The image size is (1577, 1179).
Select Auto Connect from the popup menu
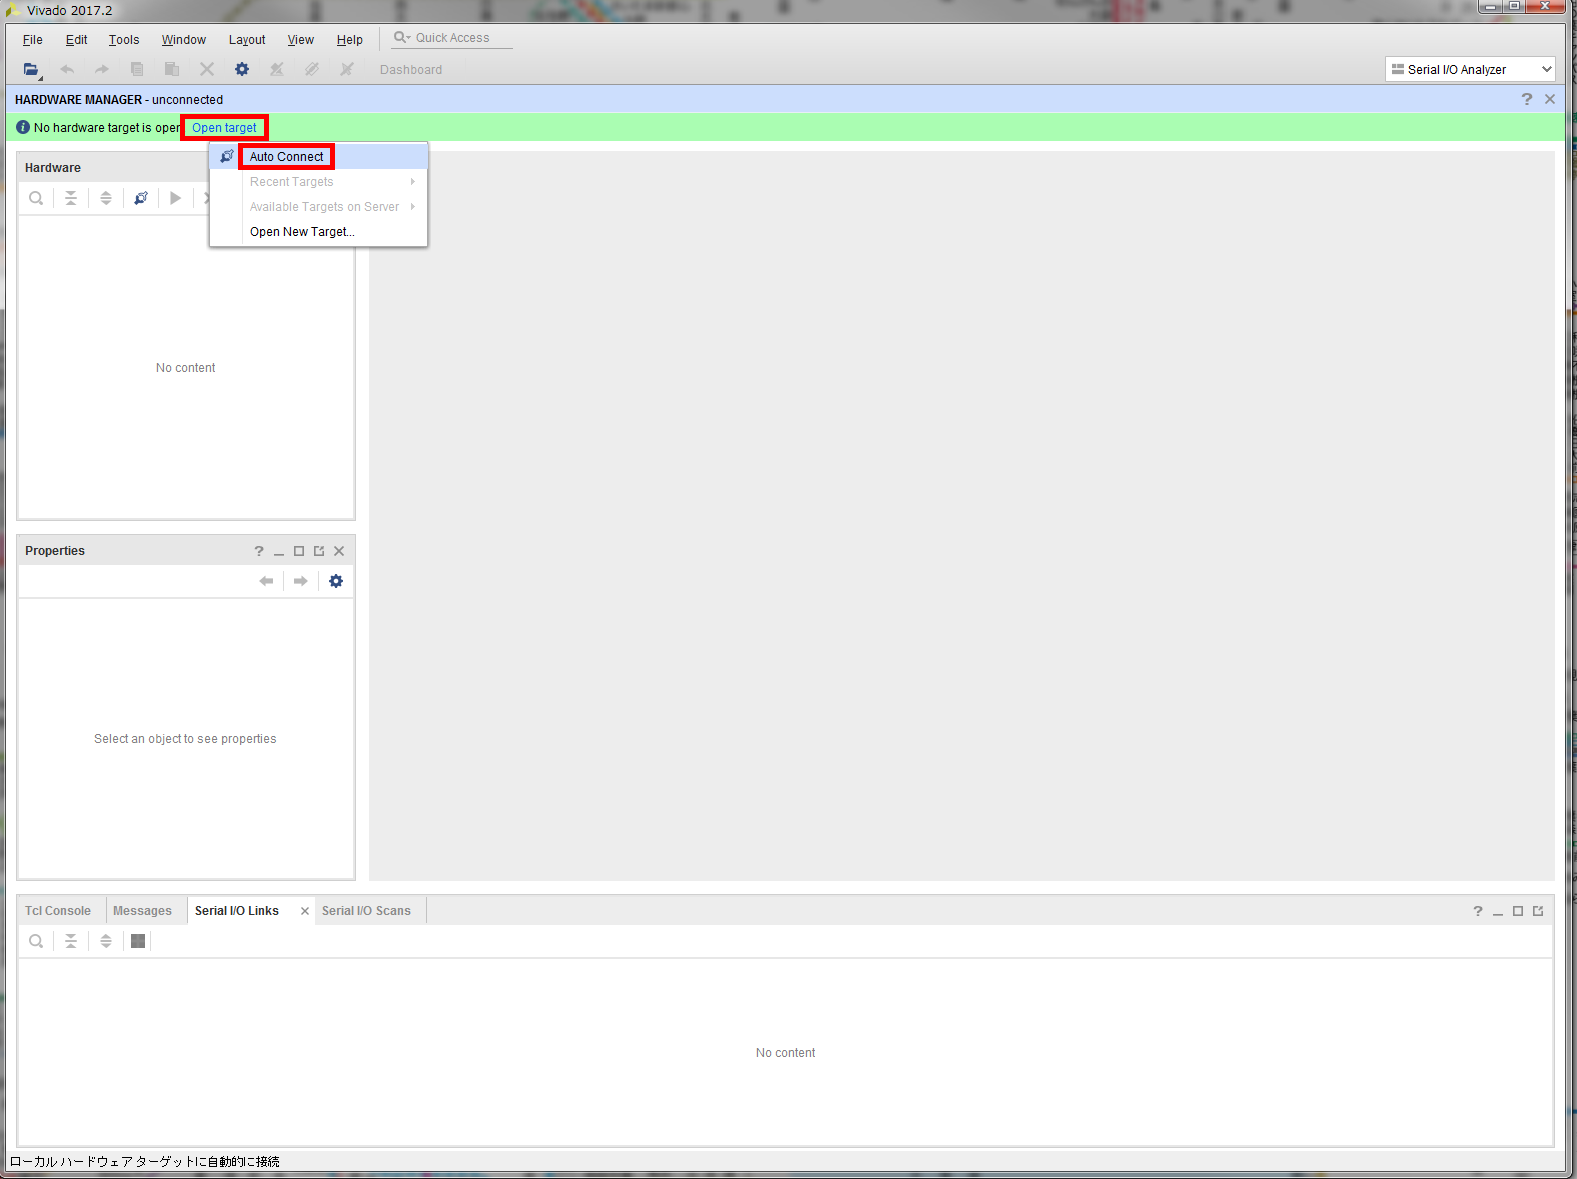(x=319, y=157)
